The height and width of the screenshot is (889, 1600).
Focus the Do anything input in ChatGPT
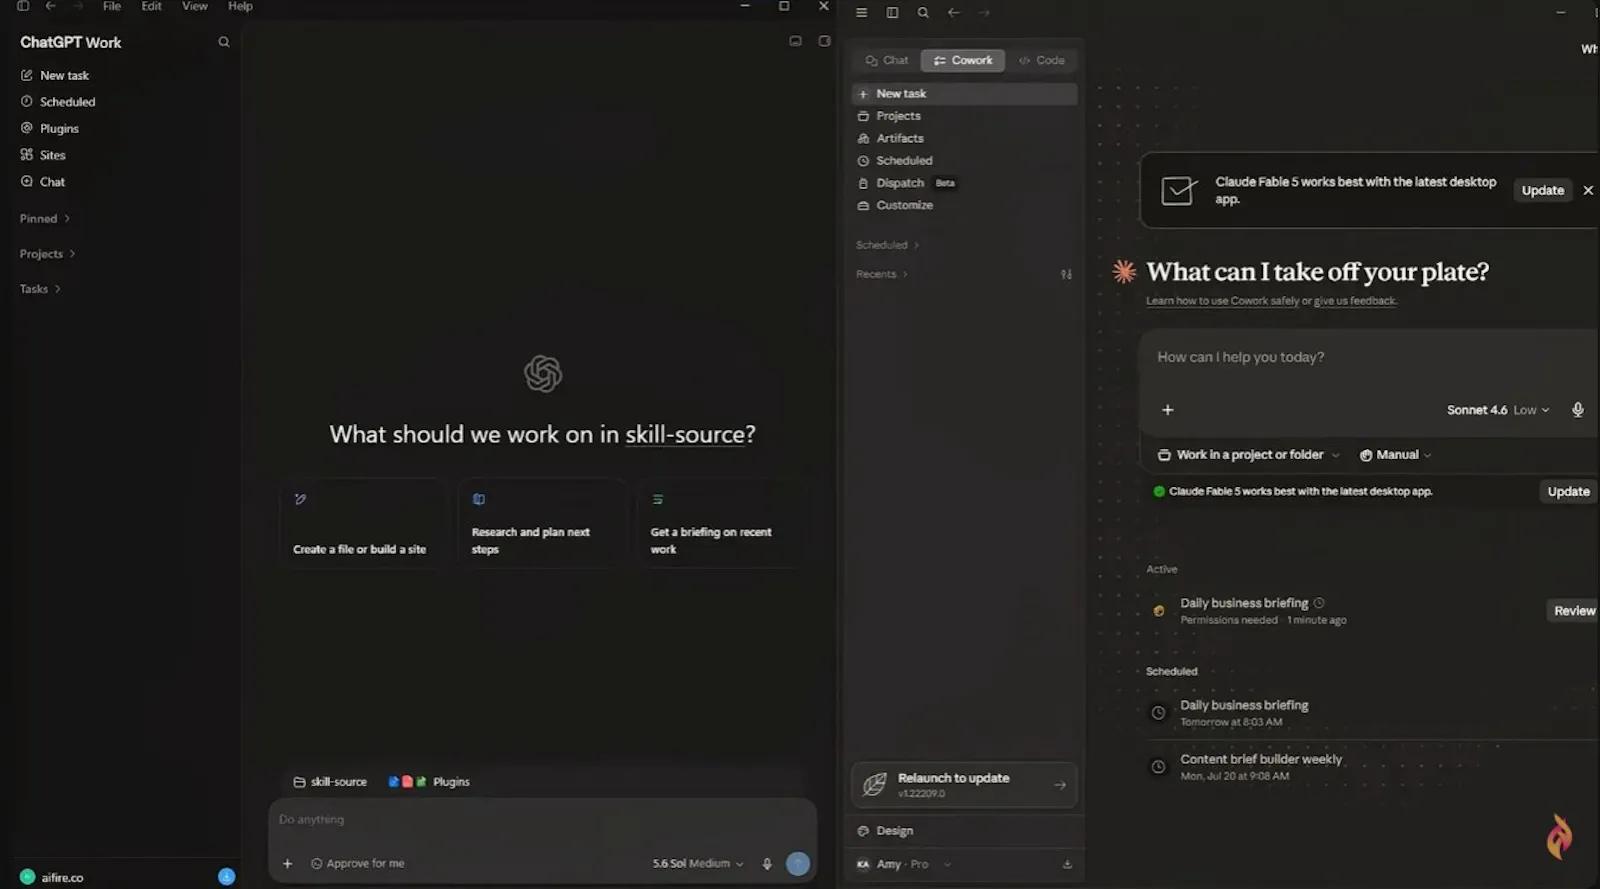542,820
